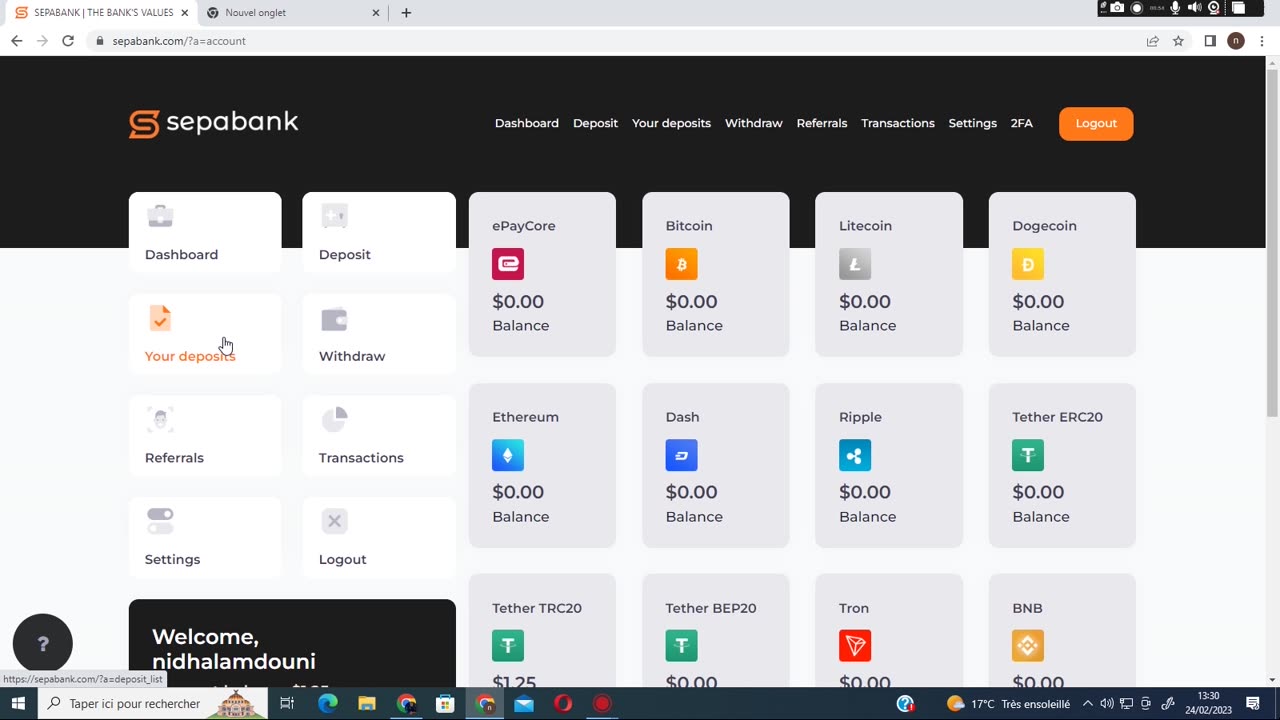Open the Dashboard briefcase tile icon
The width and height of the screenshot is (1280, 720).
pos(160,216)
